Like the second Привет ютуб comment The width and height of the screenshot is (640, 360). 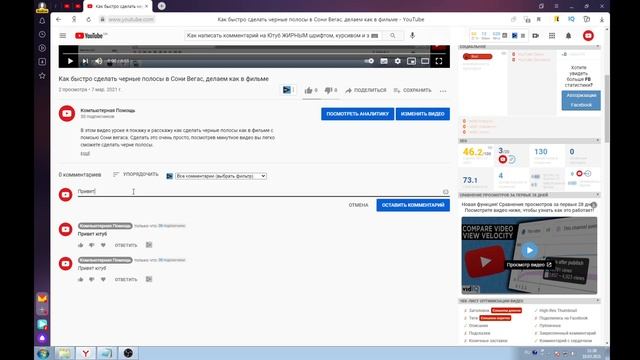tap(80, 279)
